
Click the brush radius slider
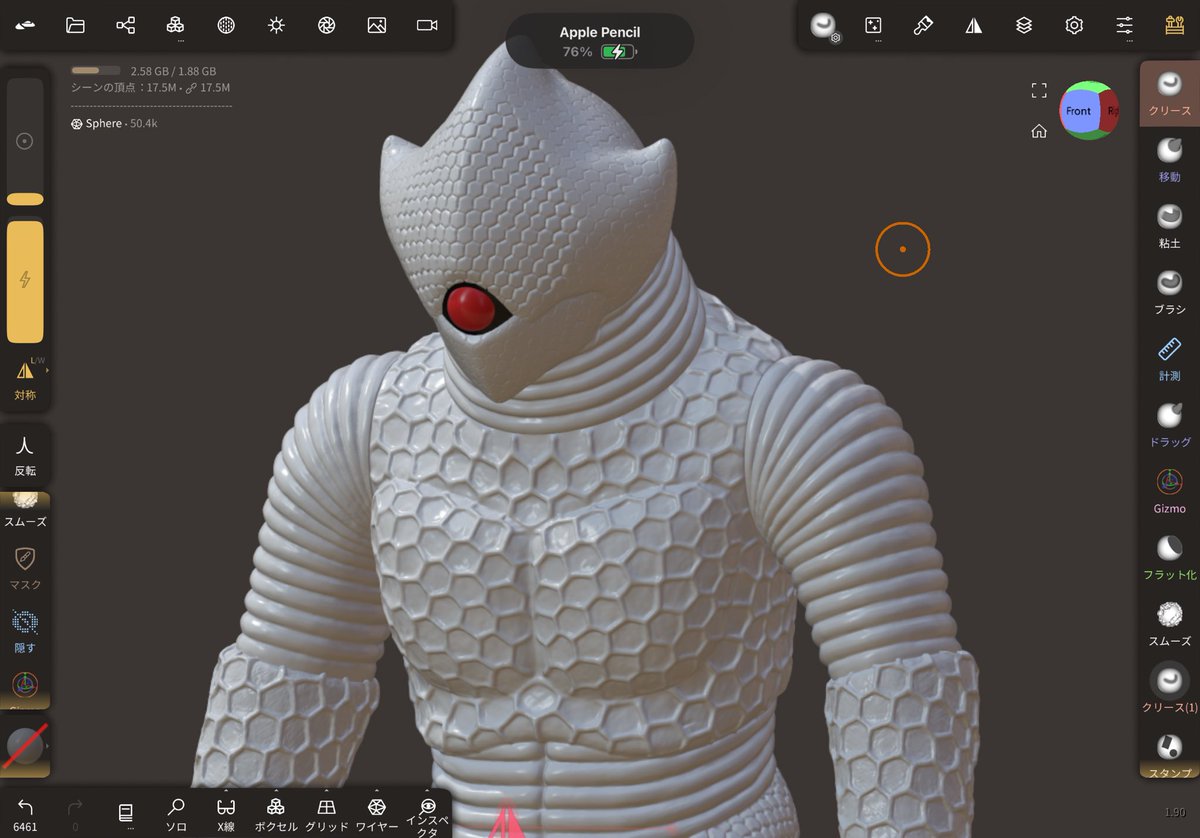click(x=25, y=142)
